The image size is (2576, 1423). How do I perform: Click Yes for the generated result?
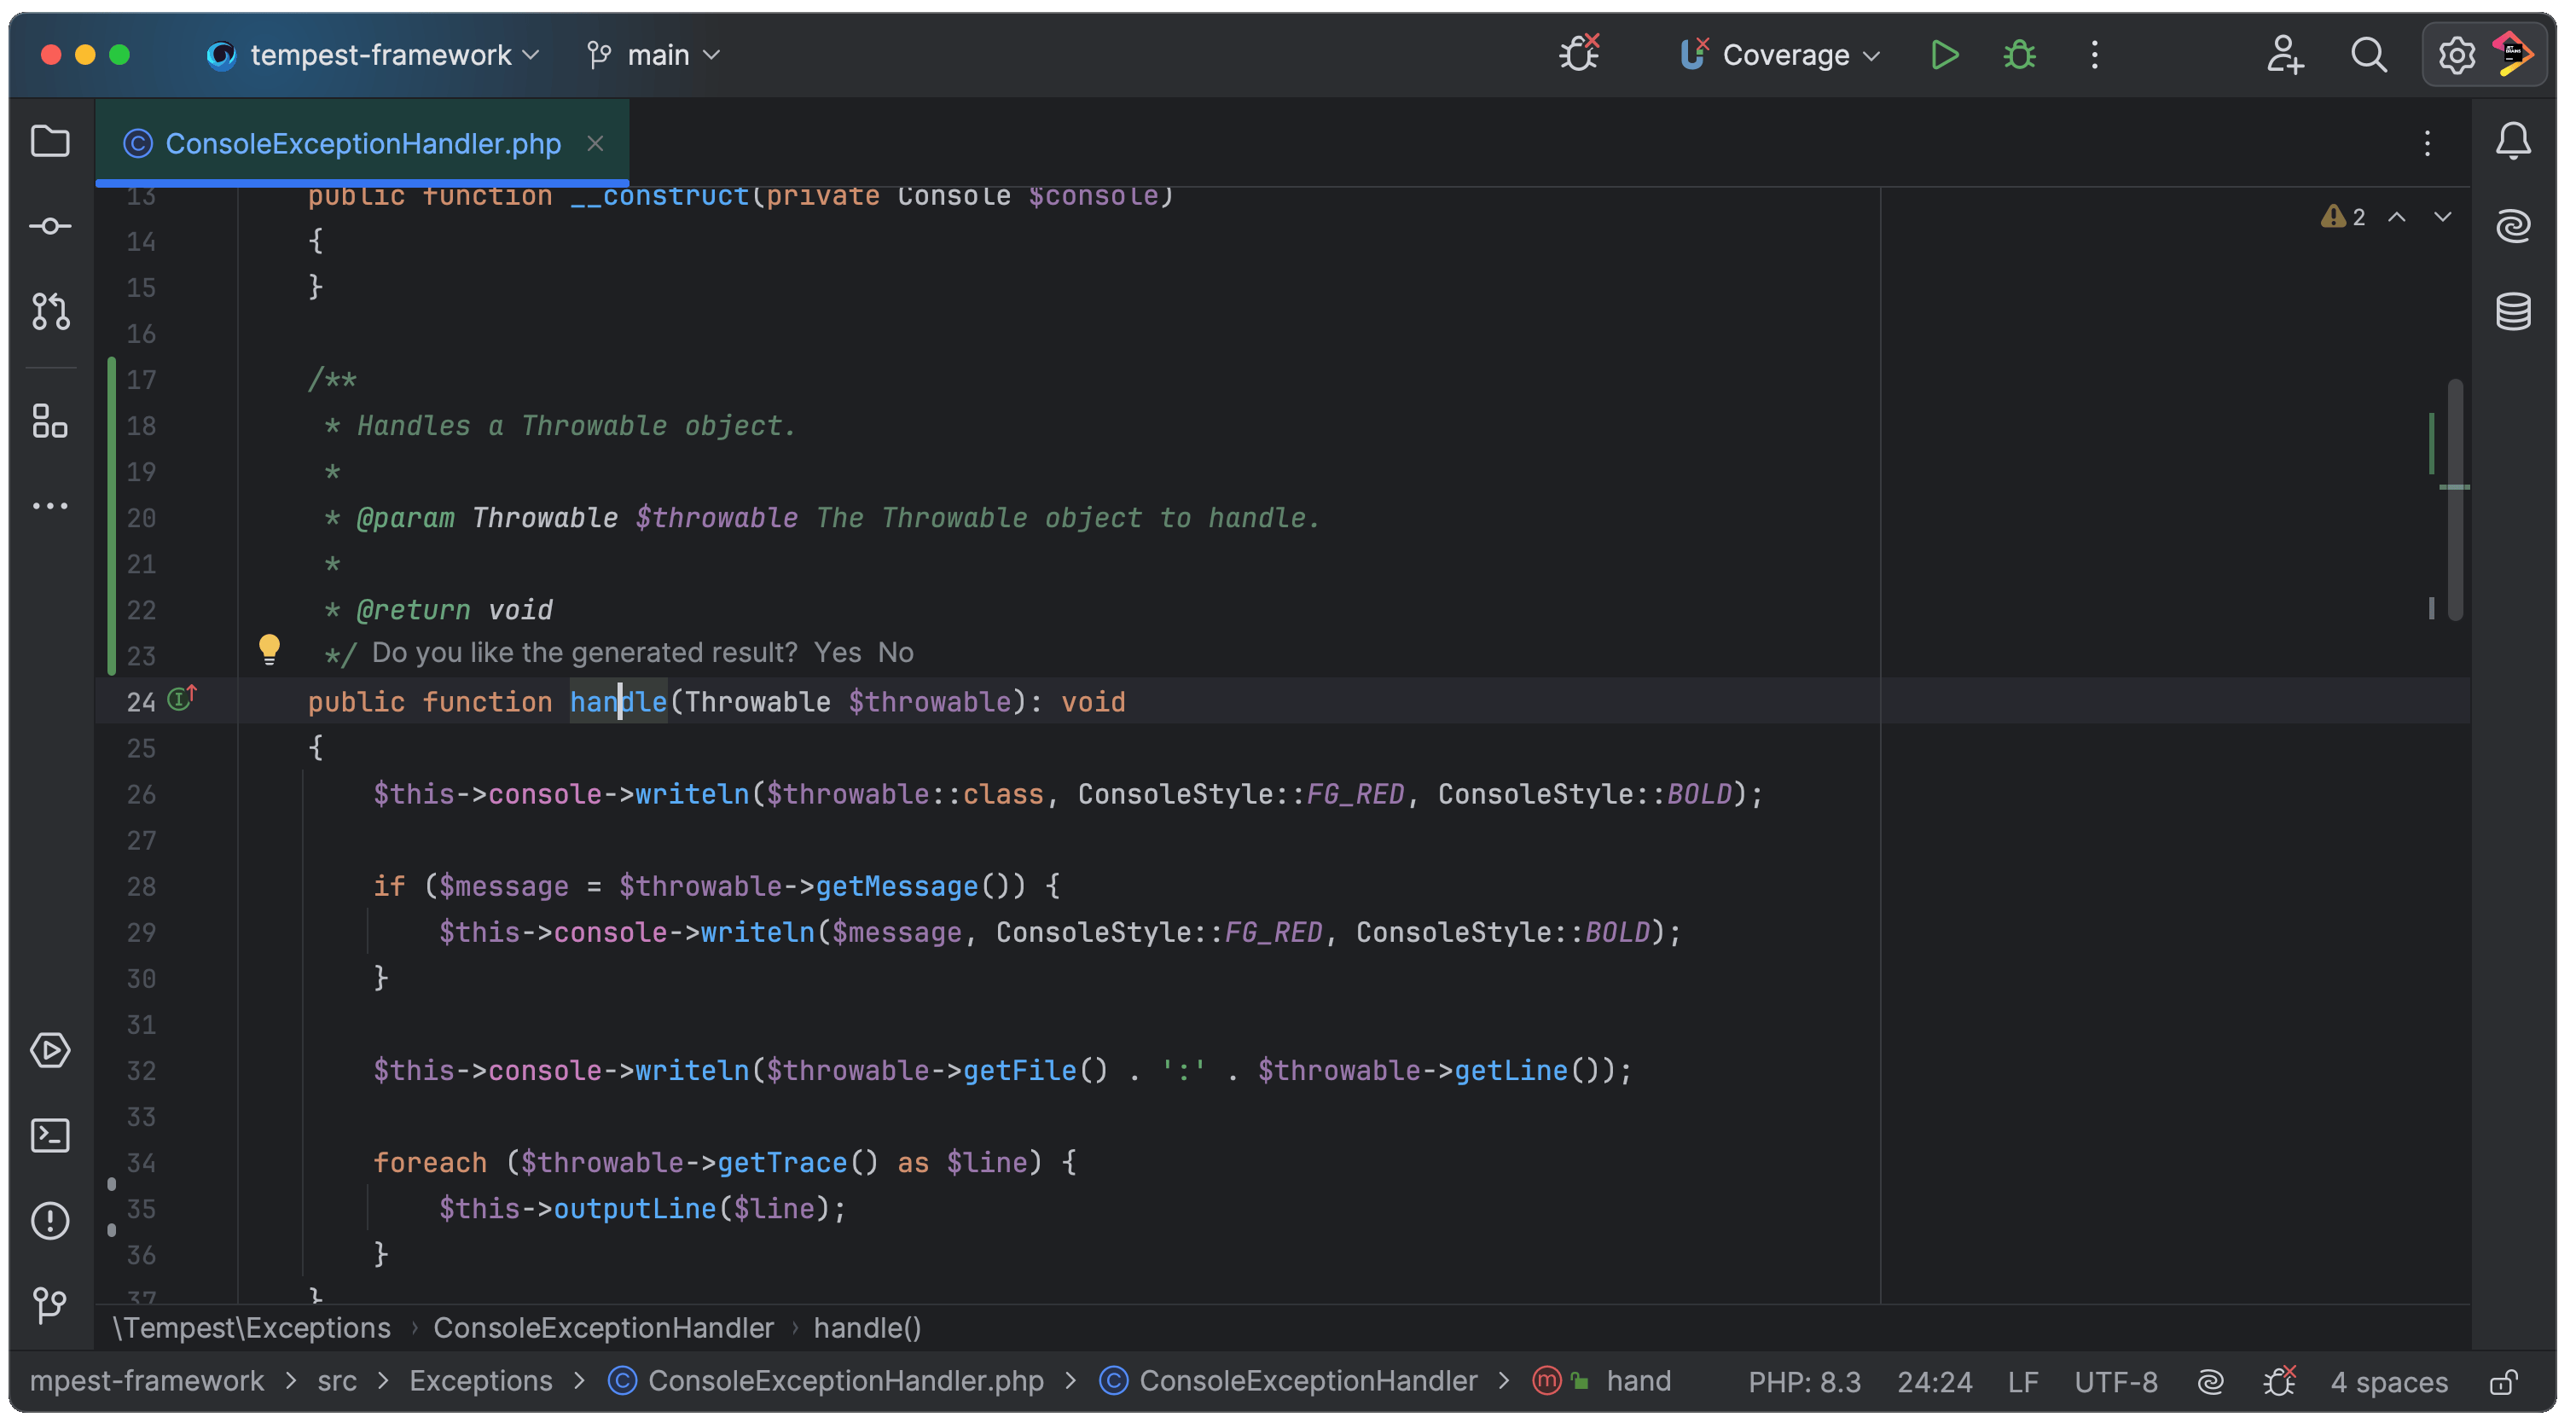click(x=837, y=653)
